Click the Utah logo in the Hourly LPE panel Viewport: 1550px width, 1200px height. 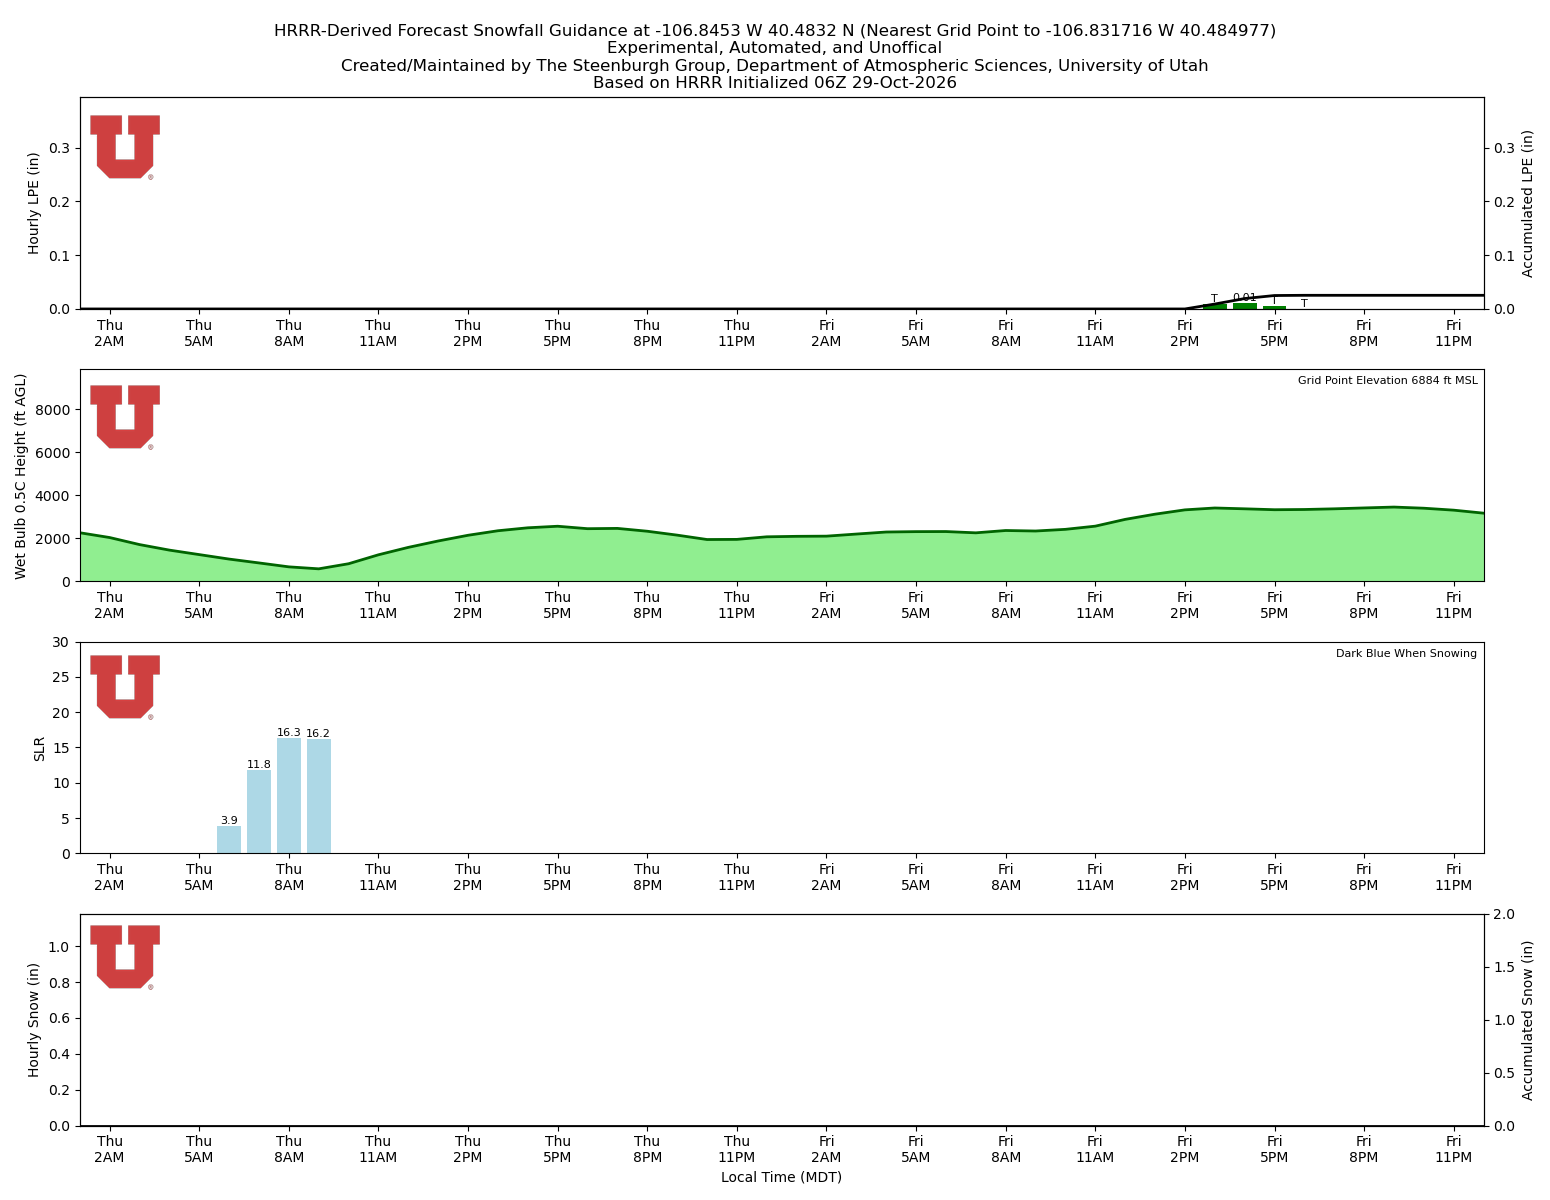click(125, 147)
